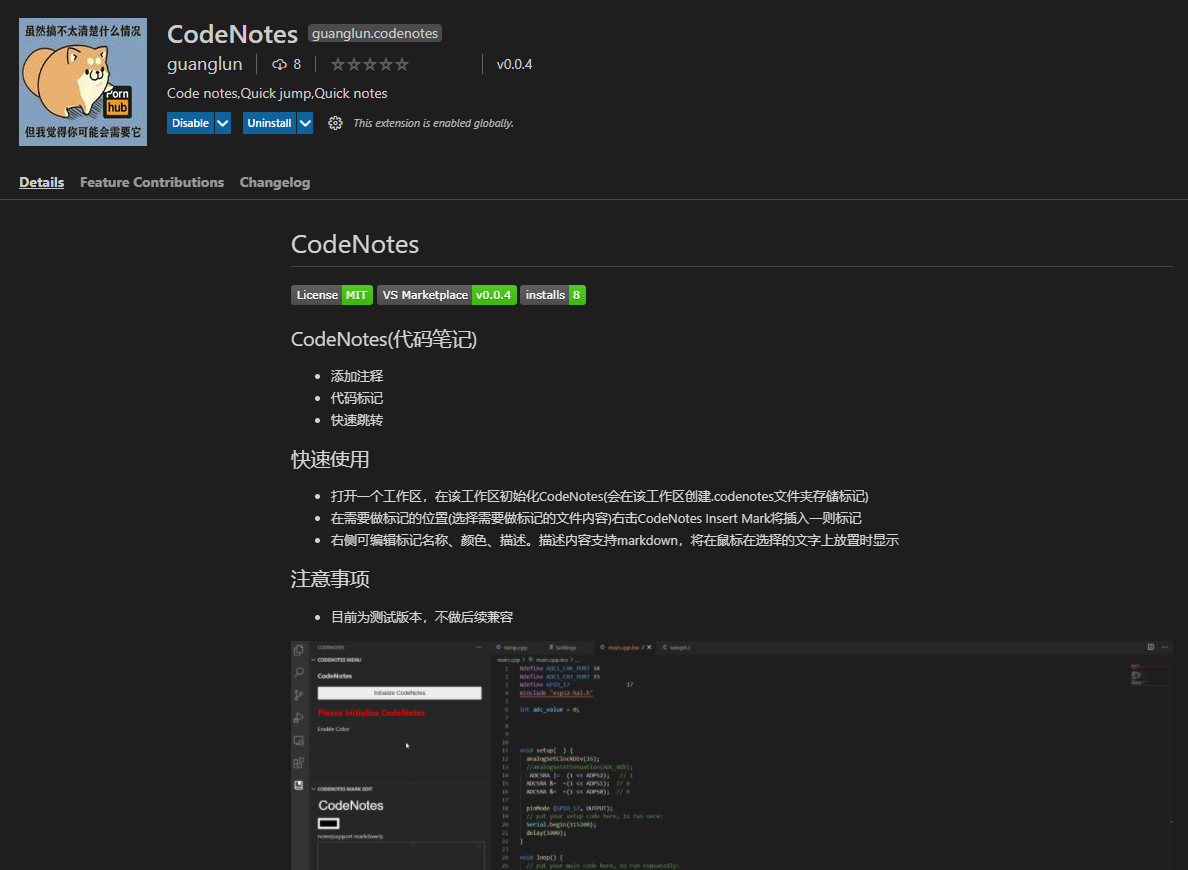Disable the CodeNotes extension

[190, 123]
